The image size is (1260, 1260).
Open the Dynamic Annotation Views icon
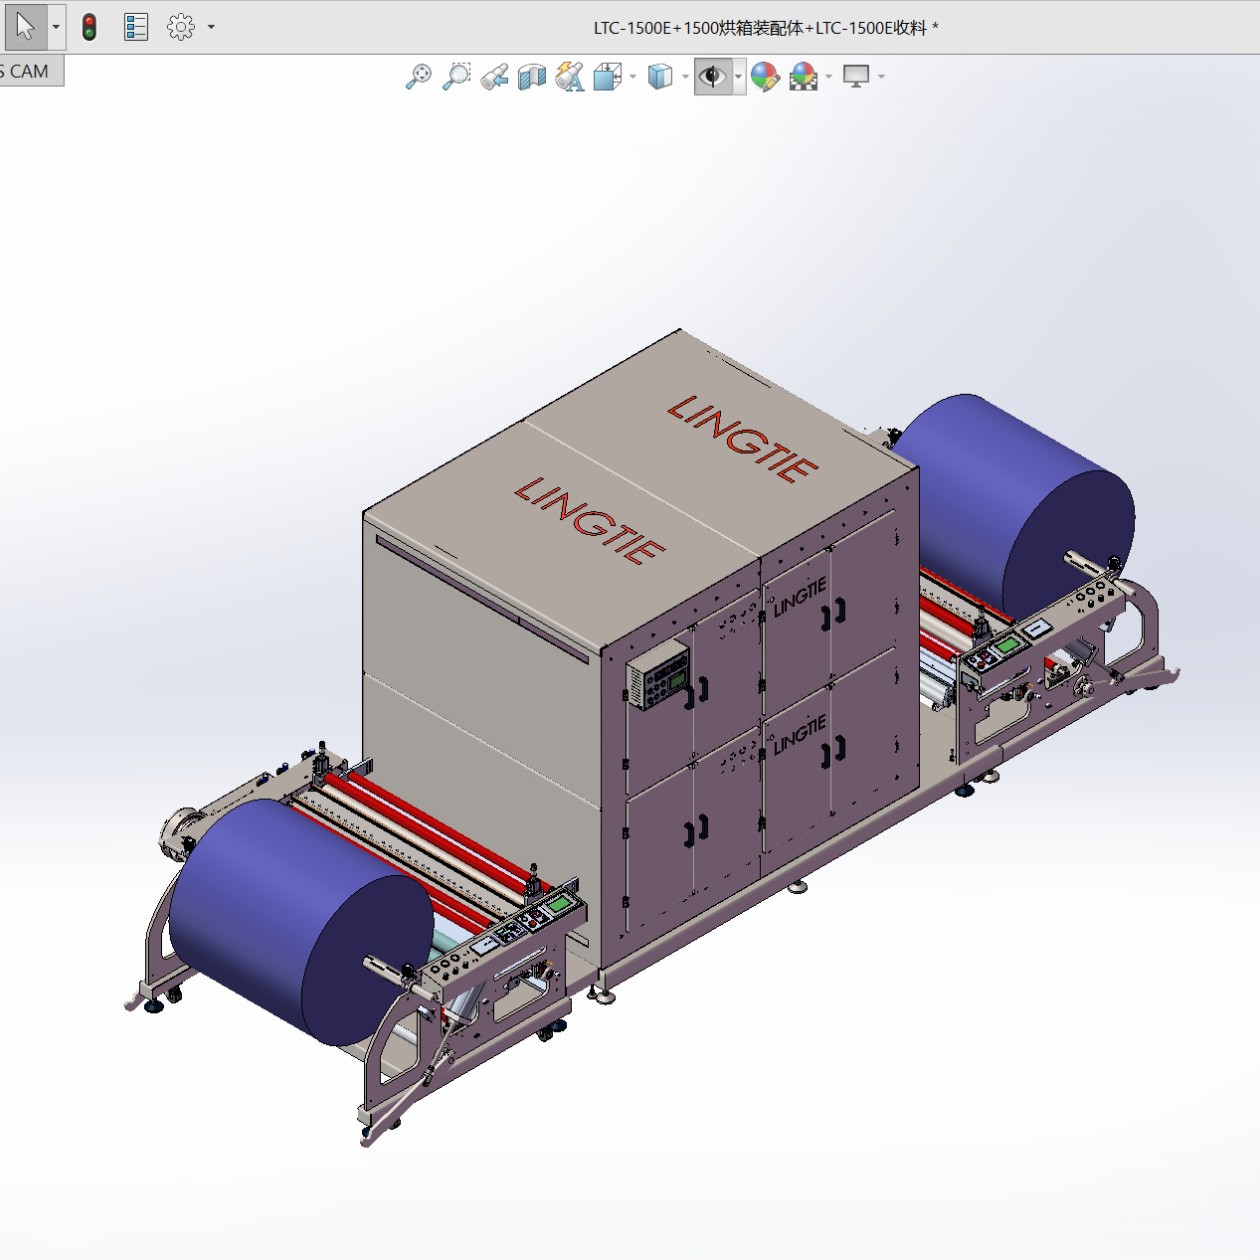pos(570,76)
